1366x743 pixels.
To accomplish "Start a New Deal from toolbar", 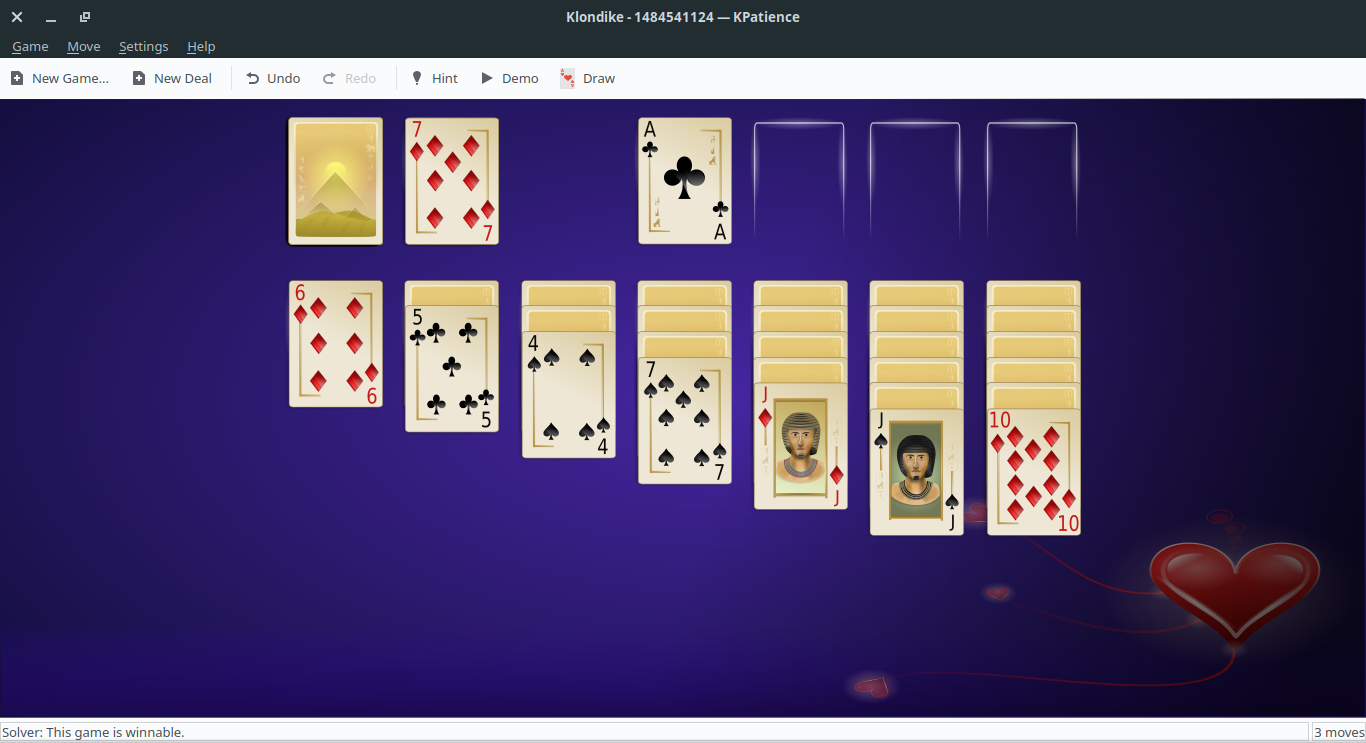I will tap(172, 78).
